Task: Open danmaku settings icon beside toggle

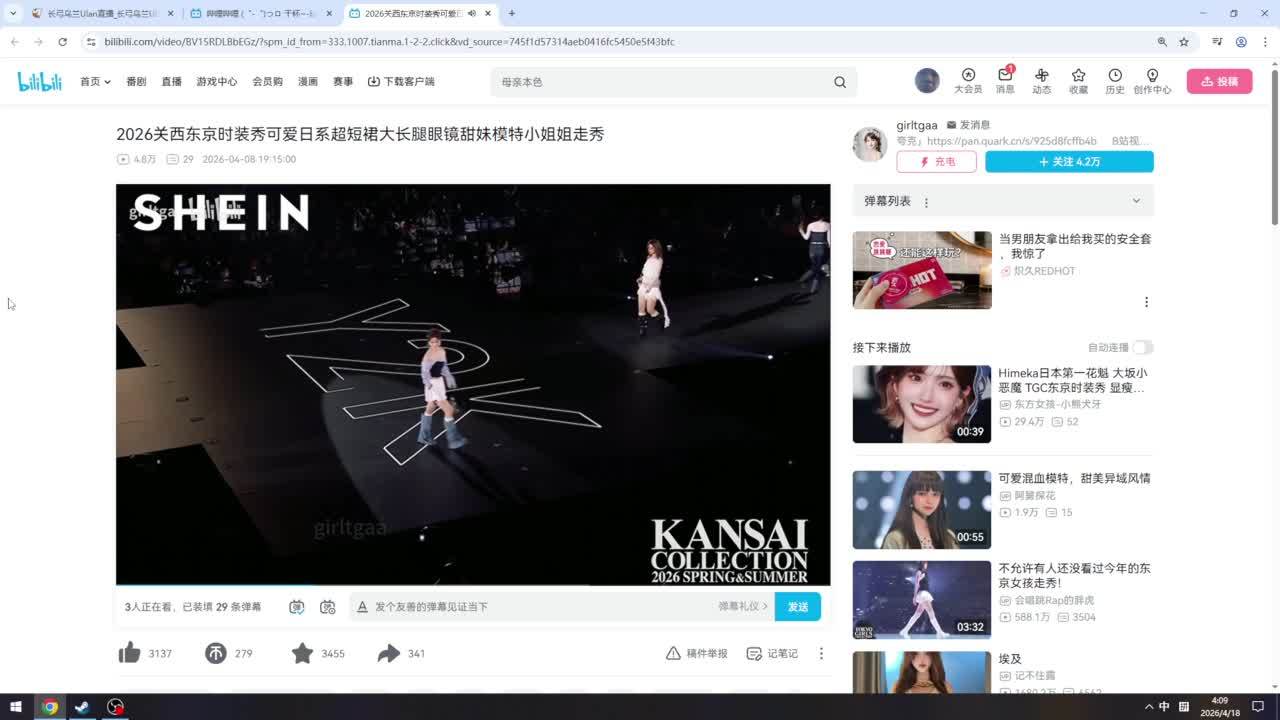Action: (x=327, y=607)
